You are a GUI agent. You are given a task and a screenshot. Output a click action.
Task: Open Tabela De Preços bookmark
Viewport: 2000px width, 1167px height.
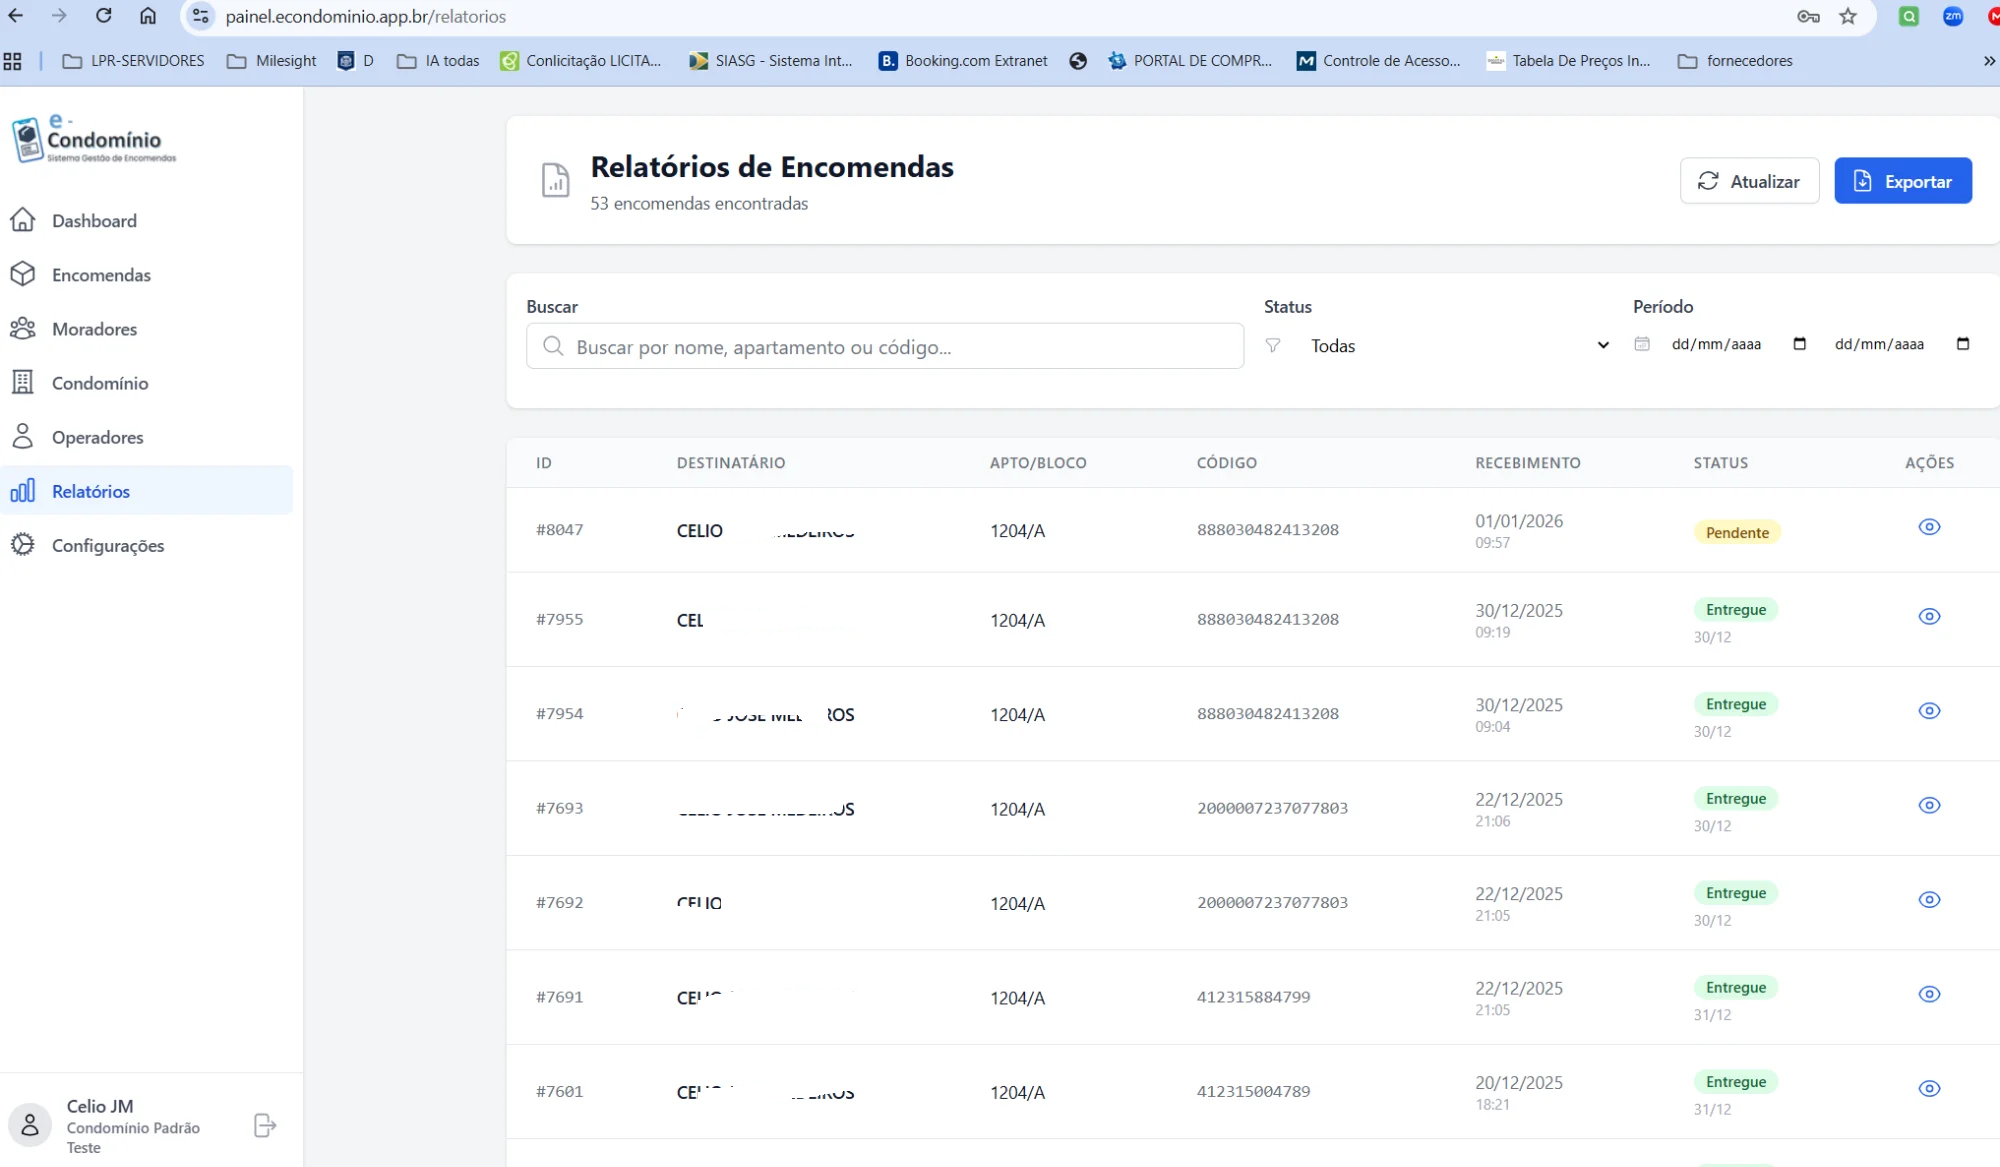1568,61
